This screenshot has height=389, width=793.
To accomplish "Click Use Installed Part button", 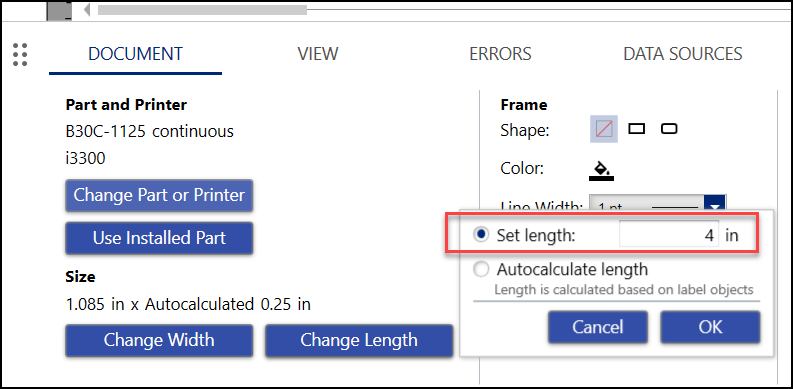I will (159, 238).
